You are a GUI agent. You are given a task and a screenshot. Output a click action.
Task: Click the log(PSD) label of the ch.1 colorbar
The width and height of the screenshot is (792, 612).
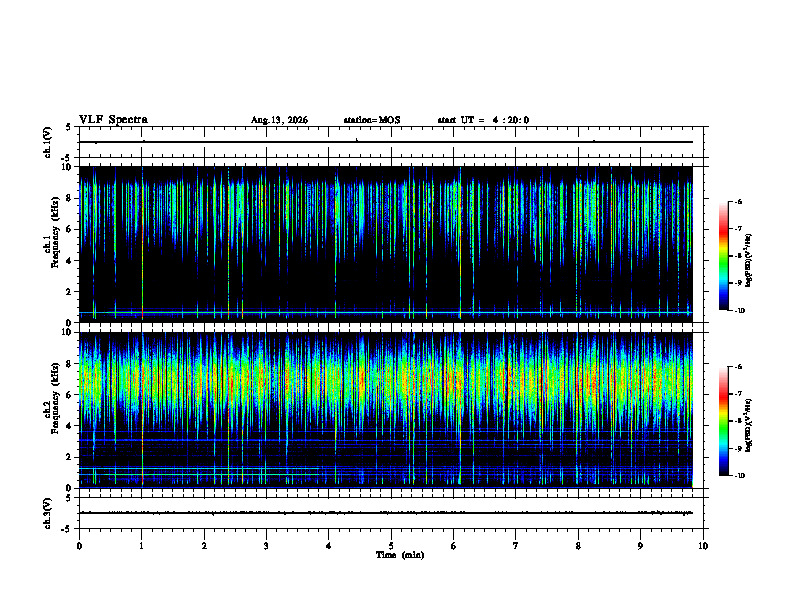[749, 260]
